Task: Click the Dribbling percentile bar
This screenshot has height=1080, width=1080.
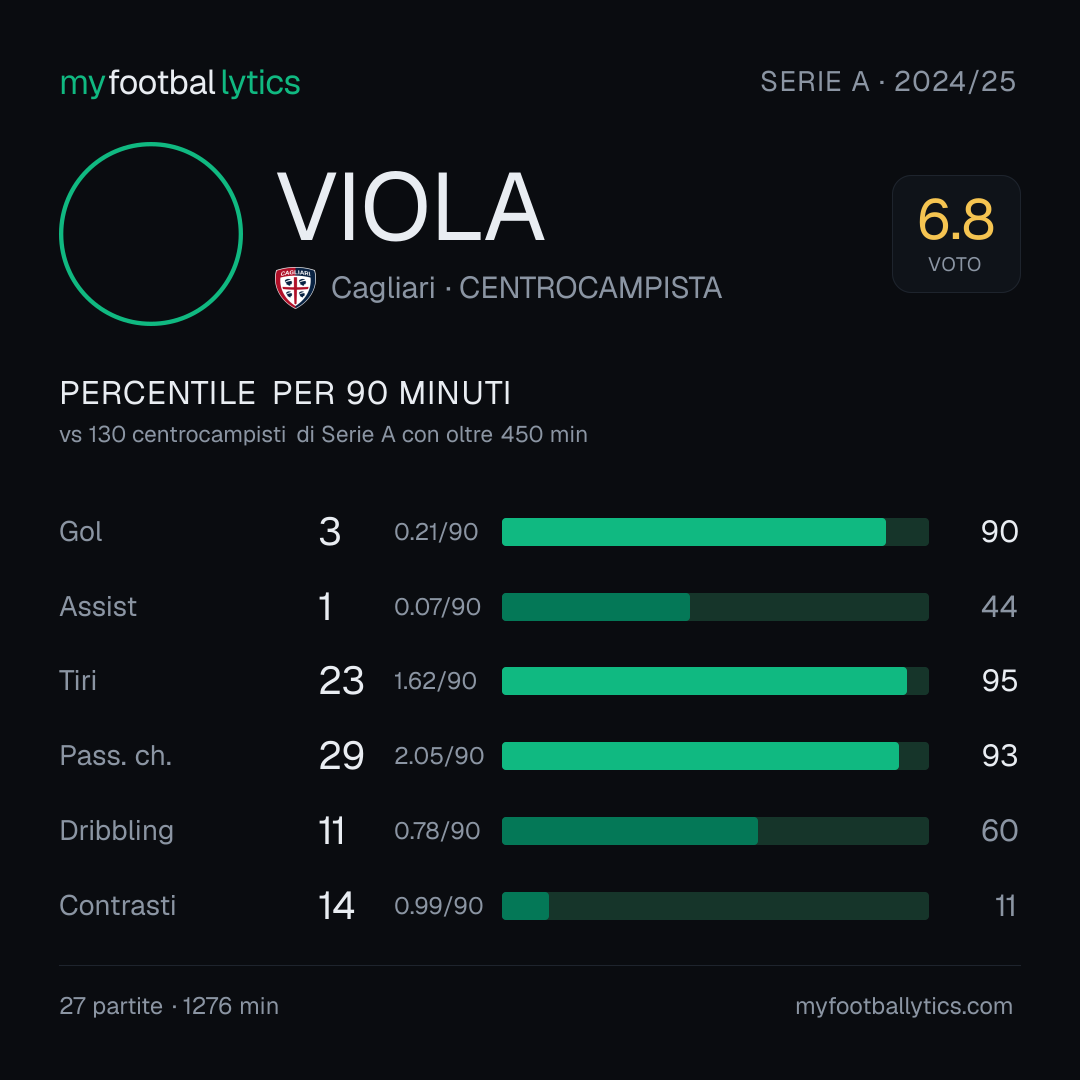Action: point(715,831)
